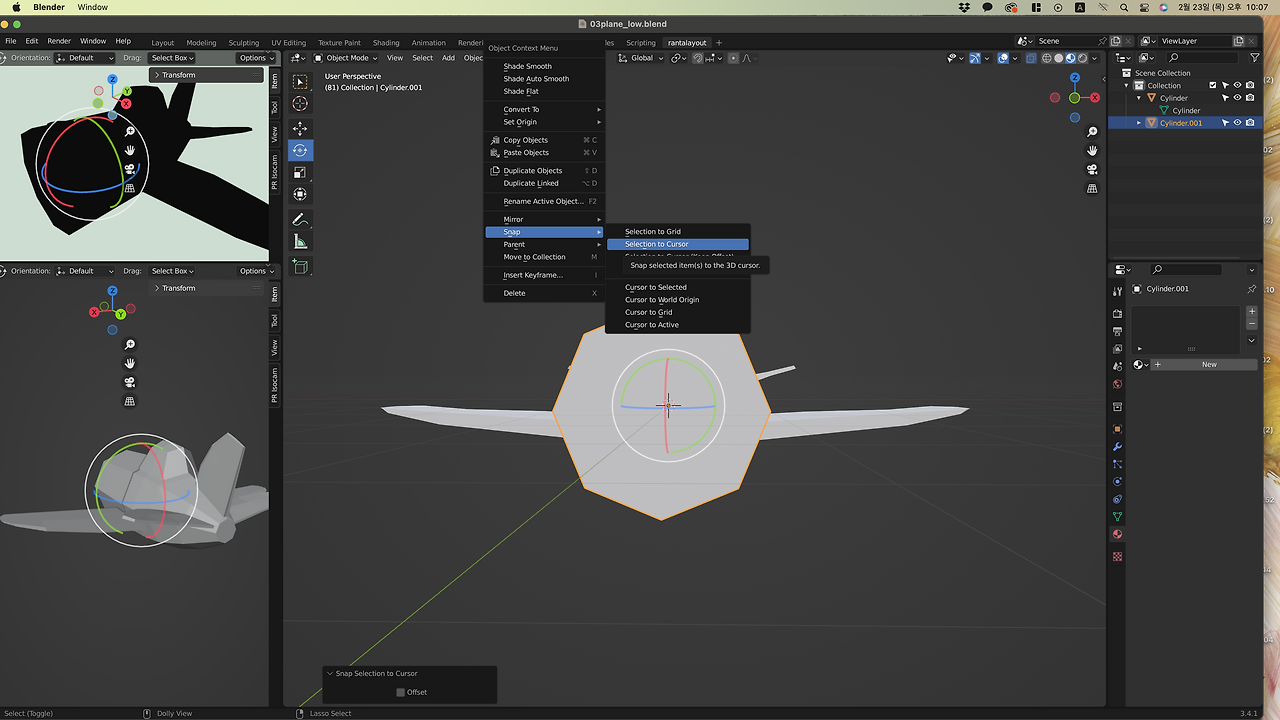Enable the Offset checkbox in Snap panel

click(x=401, y=692)
